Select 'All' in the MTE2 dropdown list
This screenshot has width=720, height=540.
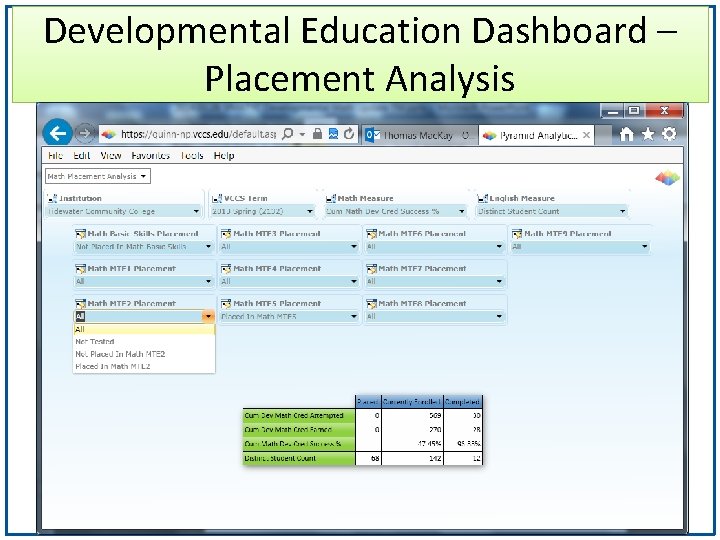coord(144,329)
